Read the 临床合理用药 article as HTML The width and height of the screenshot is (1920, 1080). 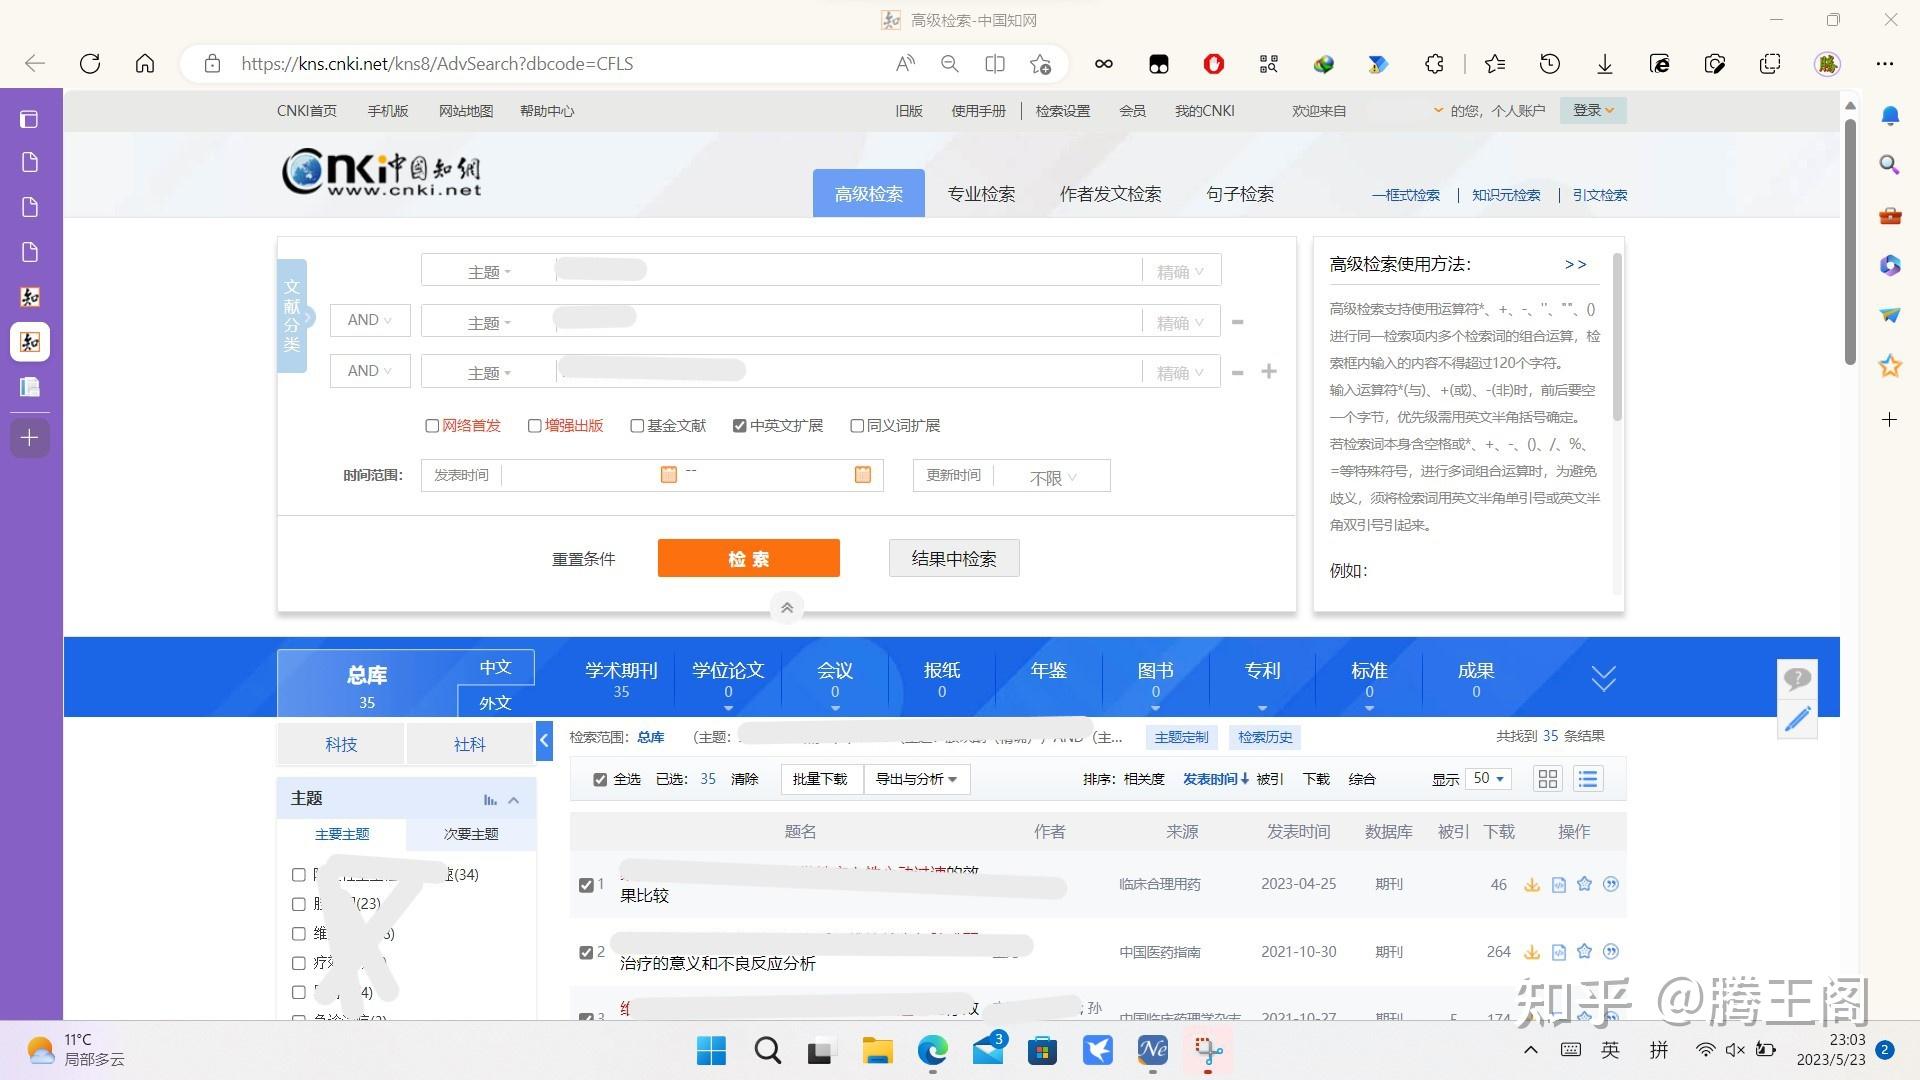(1558, 884)
